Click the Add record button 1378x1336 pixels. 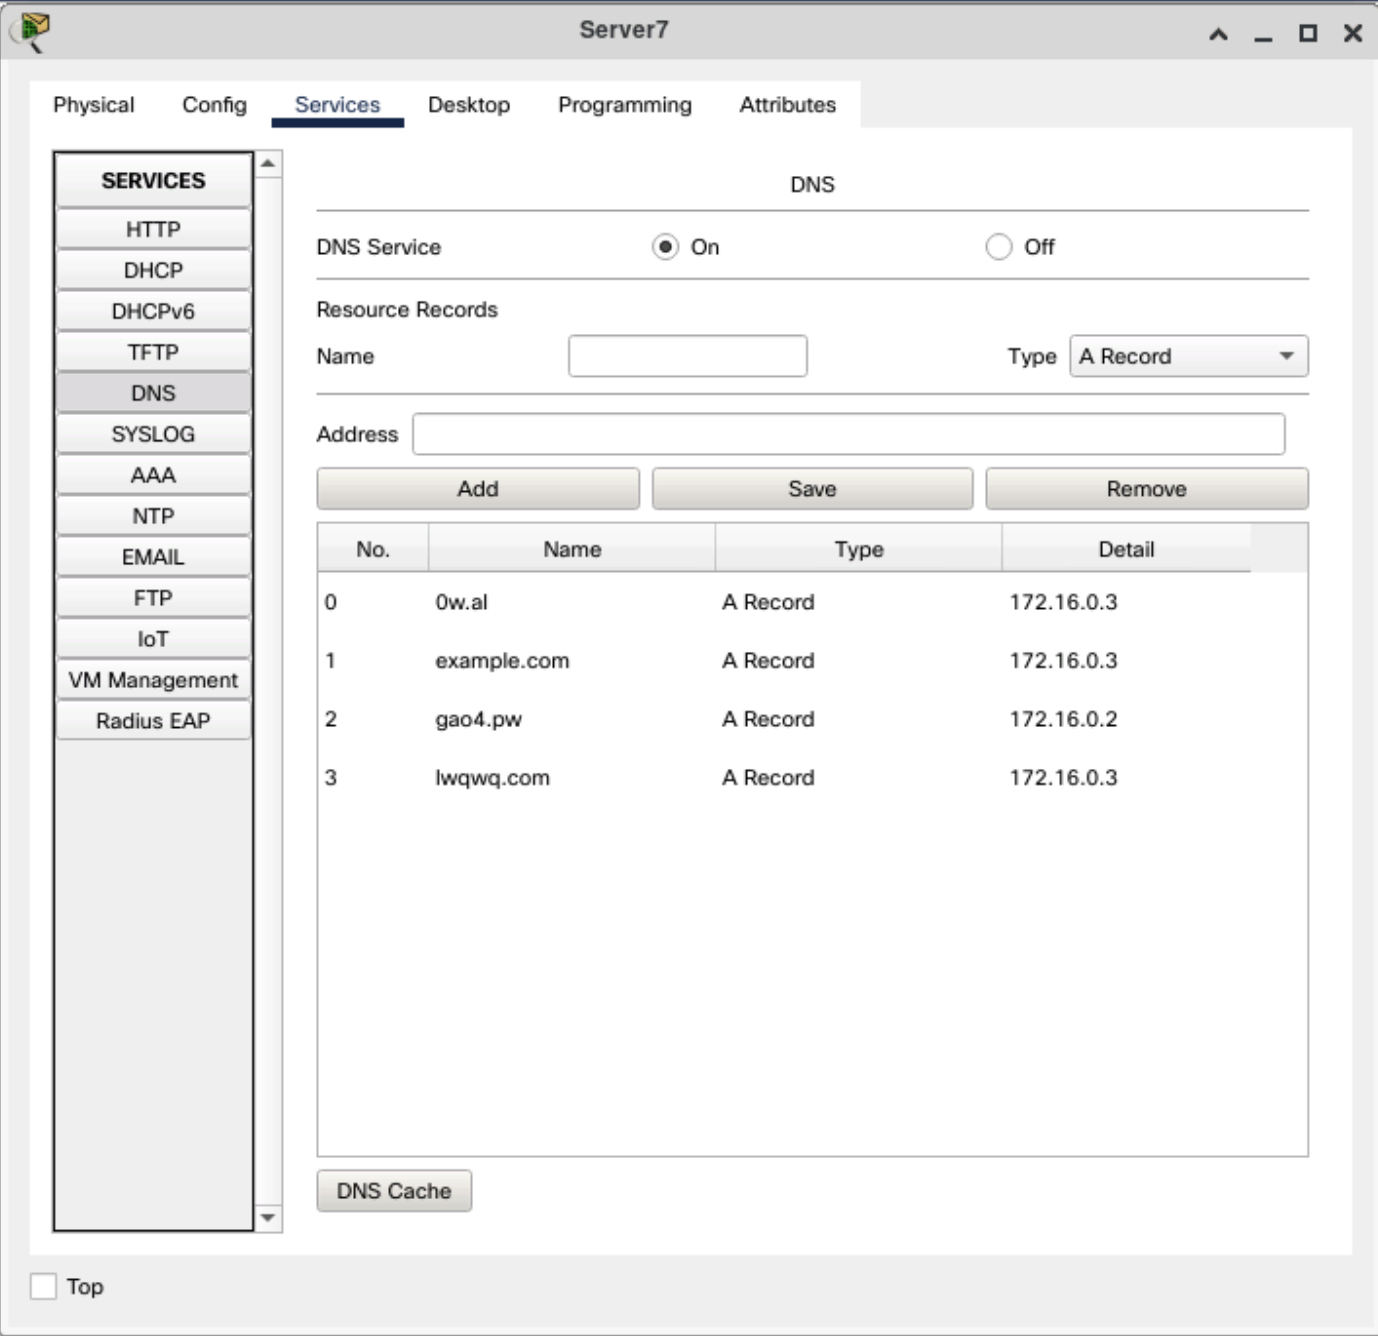tap(477, 489)
